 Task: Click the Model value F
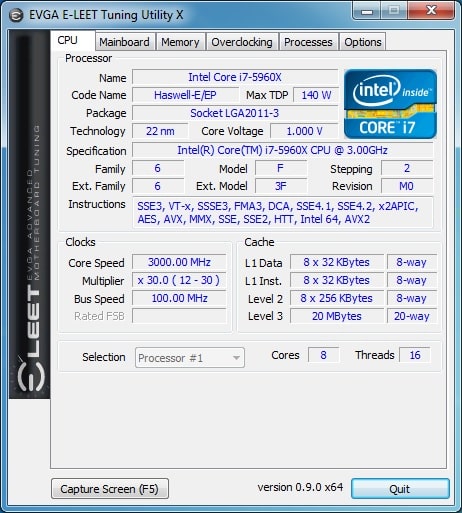pos(281,168)
